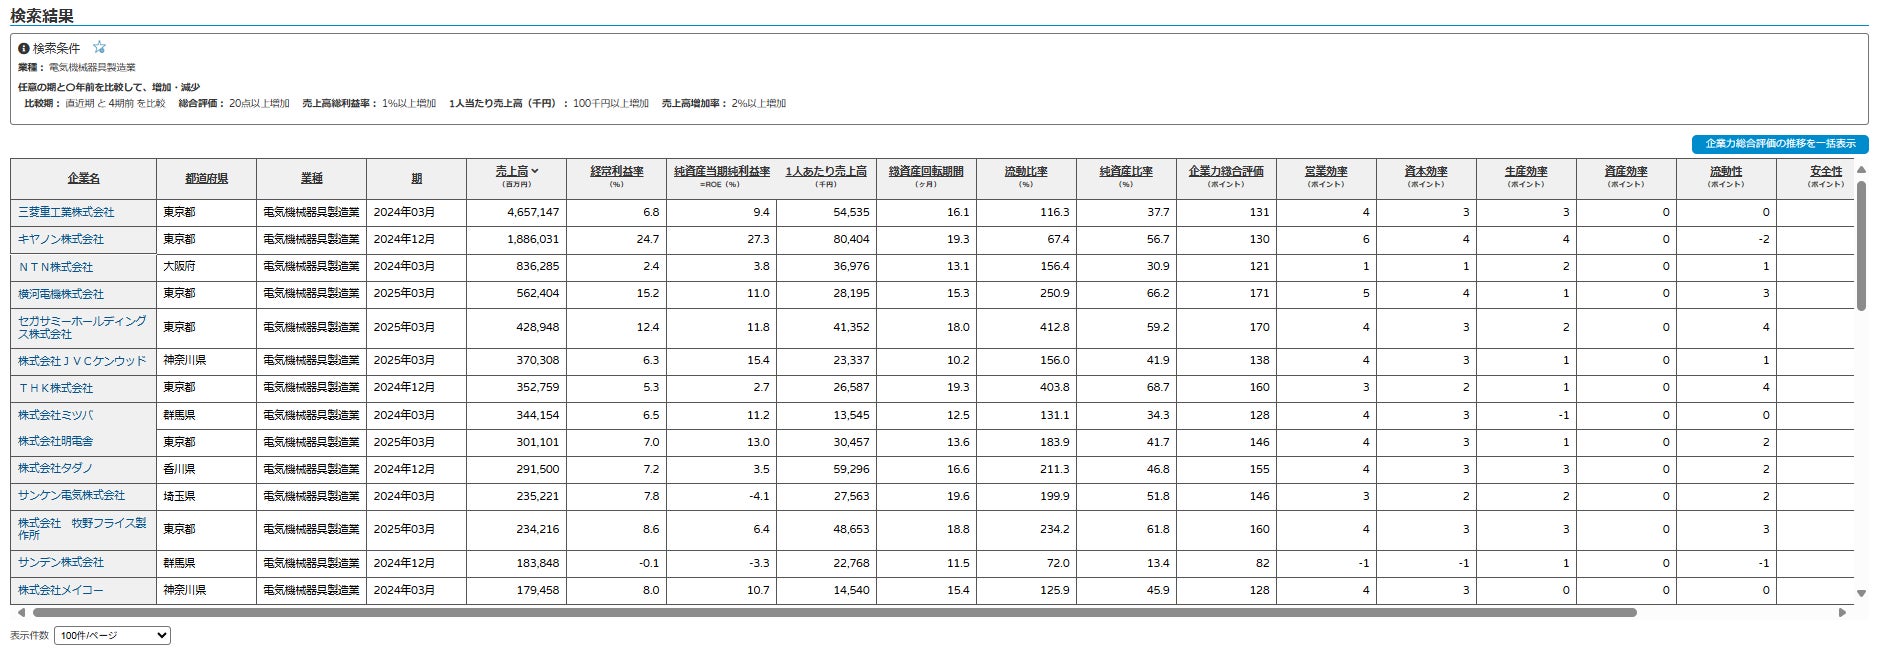This screenshot has height=649, width=1878.
Task: Select the 香川県 prefecture cell
Action: (206, 469)
